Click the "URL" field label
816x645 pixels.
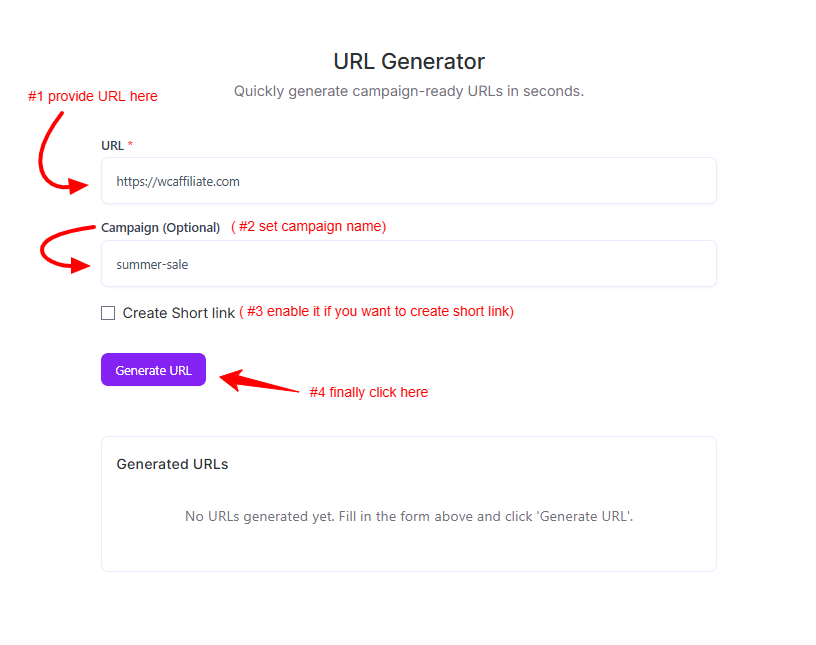pos(112,145)
